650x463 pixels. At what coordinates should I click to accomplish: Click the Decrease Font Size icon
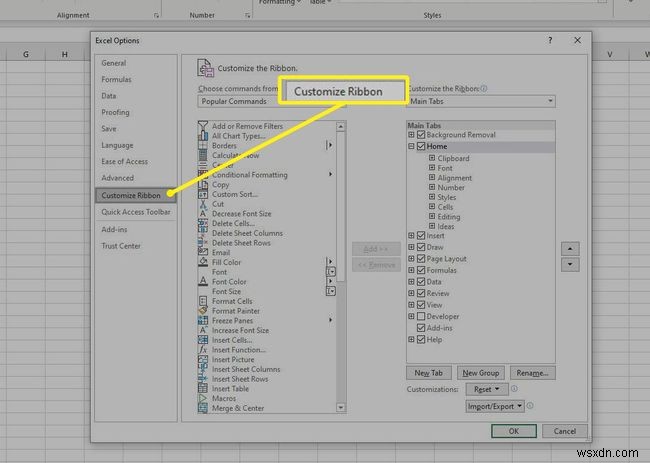[x=203, y=213]
